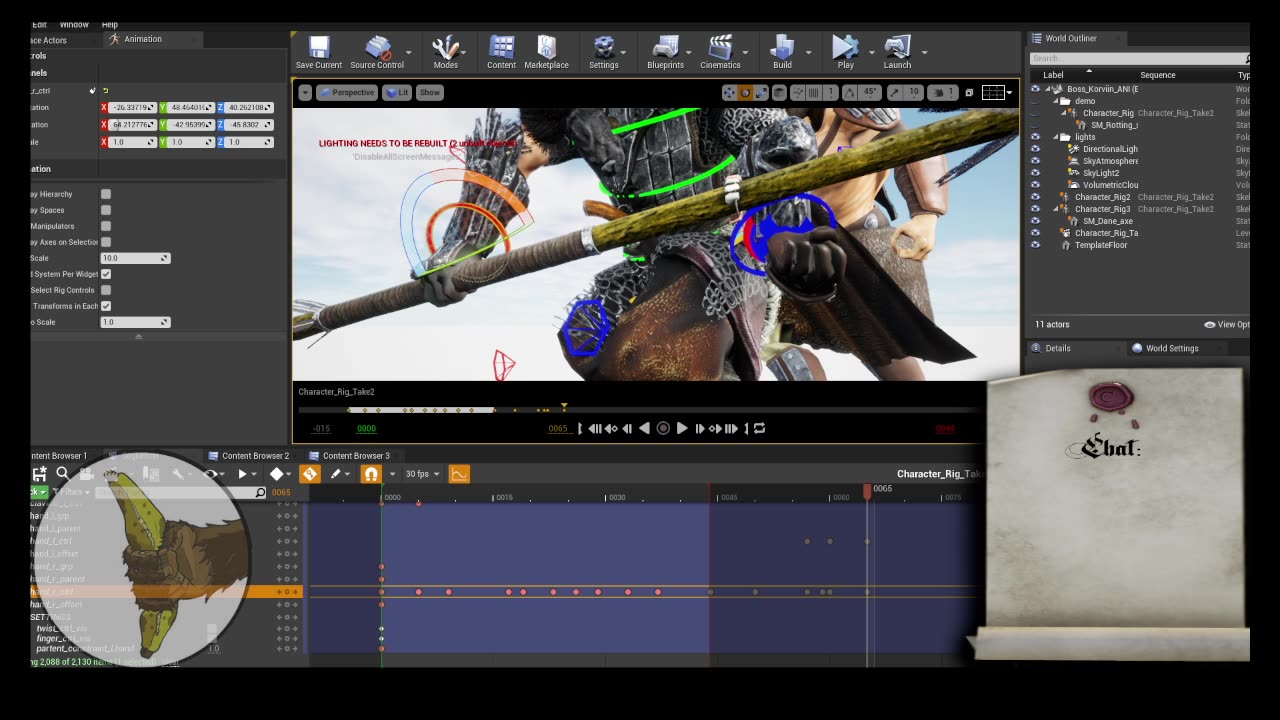
Task: Open View Options in World Outliner
Action: (x=1227, y=324)
